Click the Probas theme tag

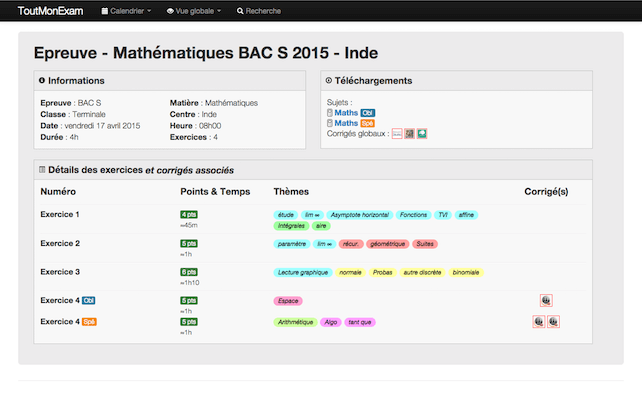383,272
